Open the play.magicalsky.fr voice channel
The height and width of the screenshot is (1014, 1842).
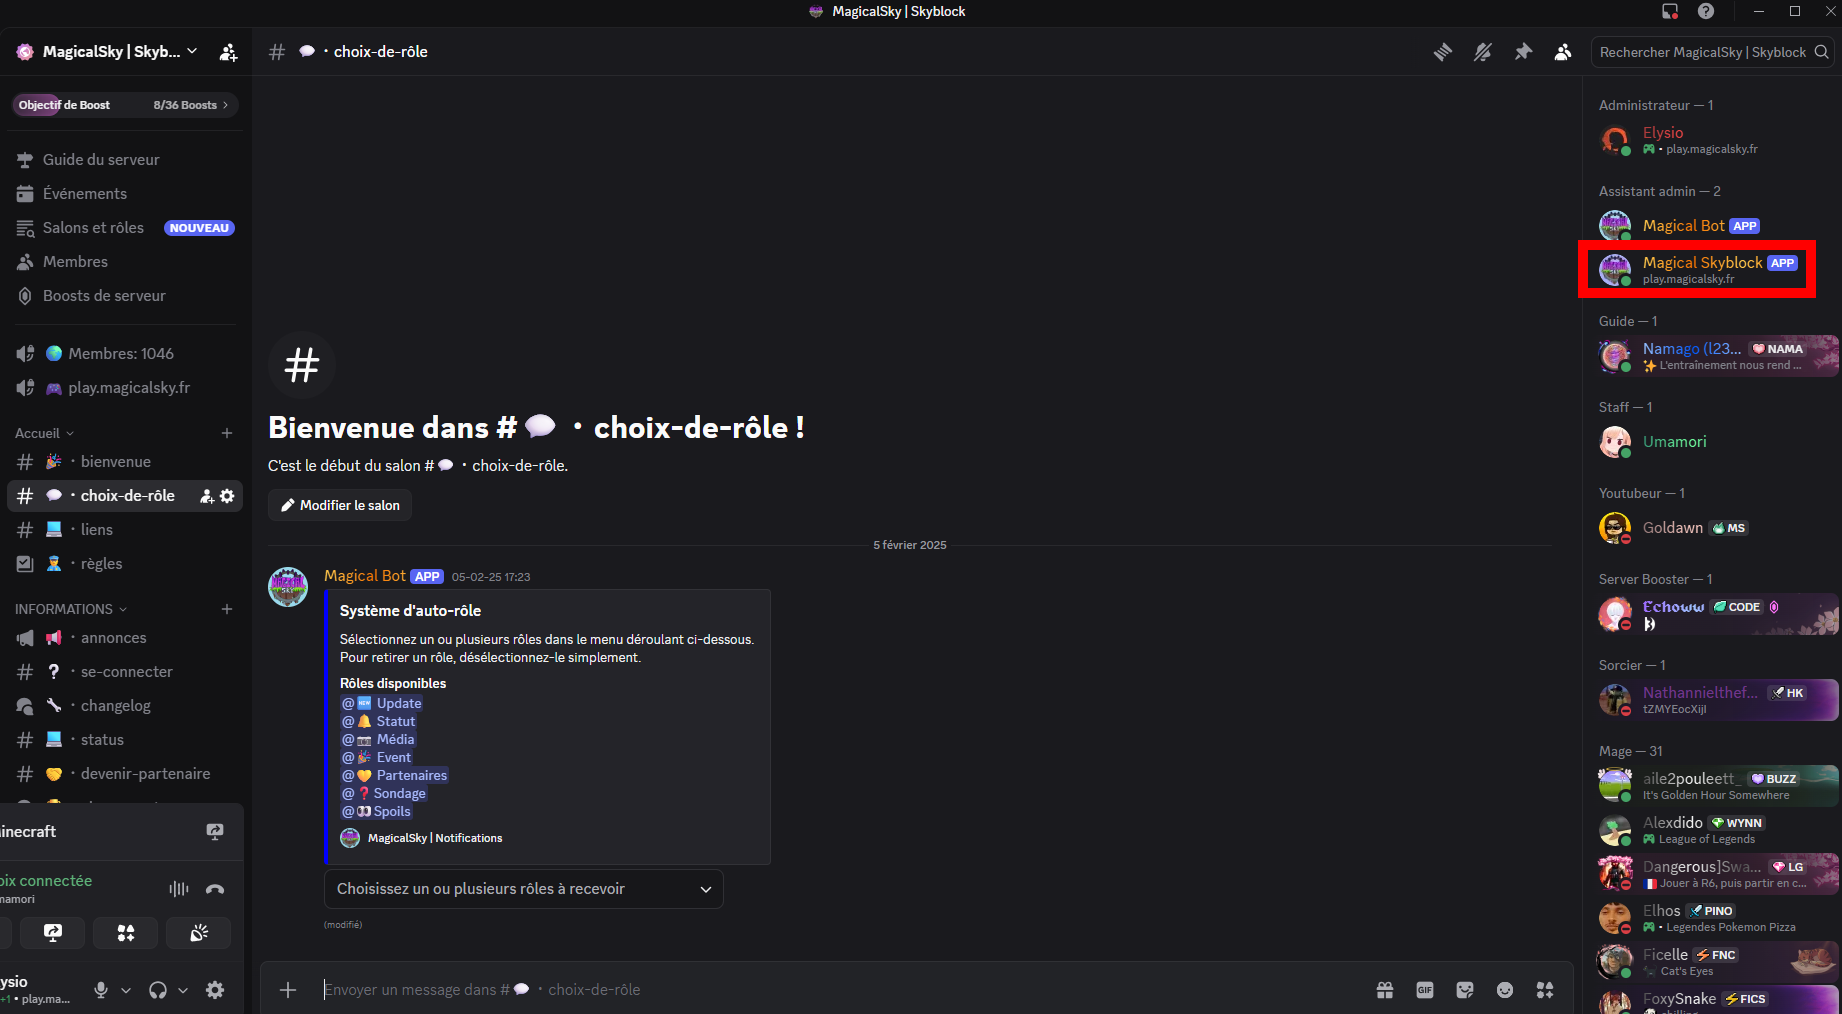coord(125,388)
